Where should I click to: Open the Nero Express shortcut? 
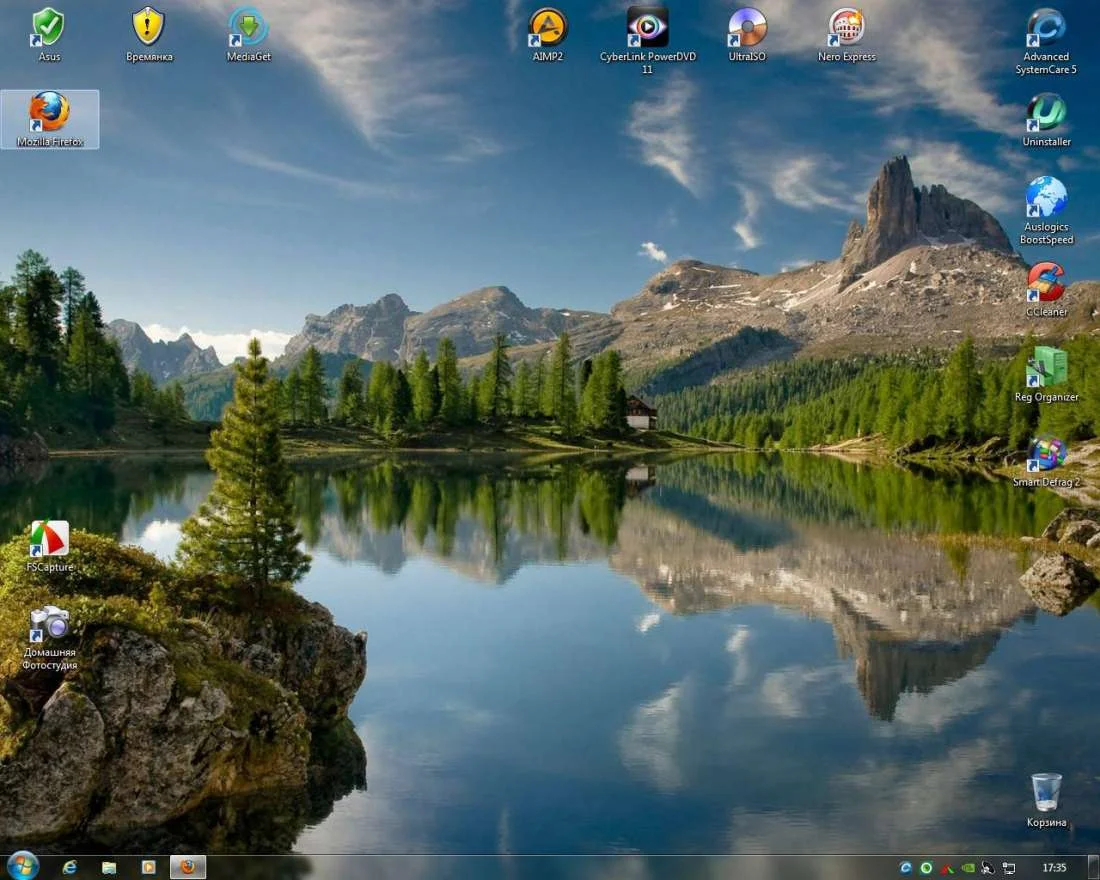coord(847,33)
